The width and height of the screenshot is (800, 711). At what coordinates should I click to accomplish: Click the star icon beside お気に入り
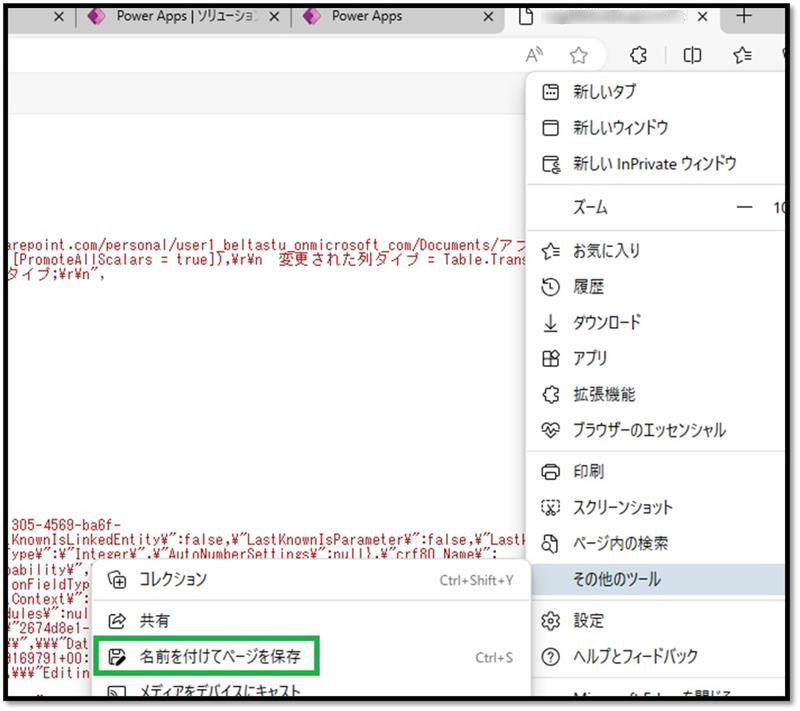click(551, 251)
